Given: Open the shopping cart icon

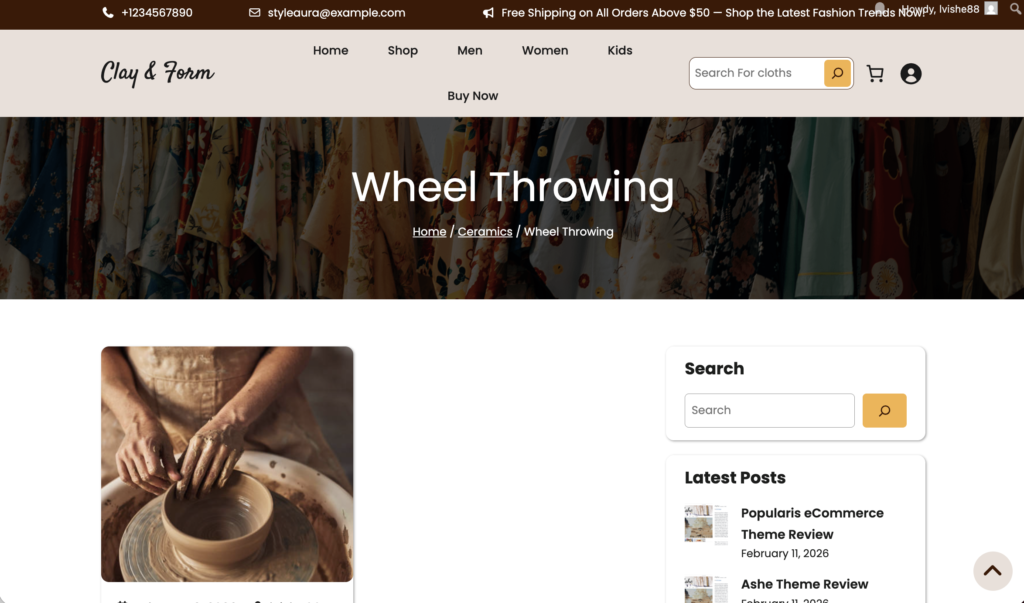Looking at the screenshot, I should coord(875,74).
